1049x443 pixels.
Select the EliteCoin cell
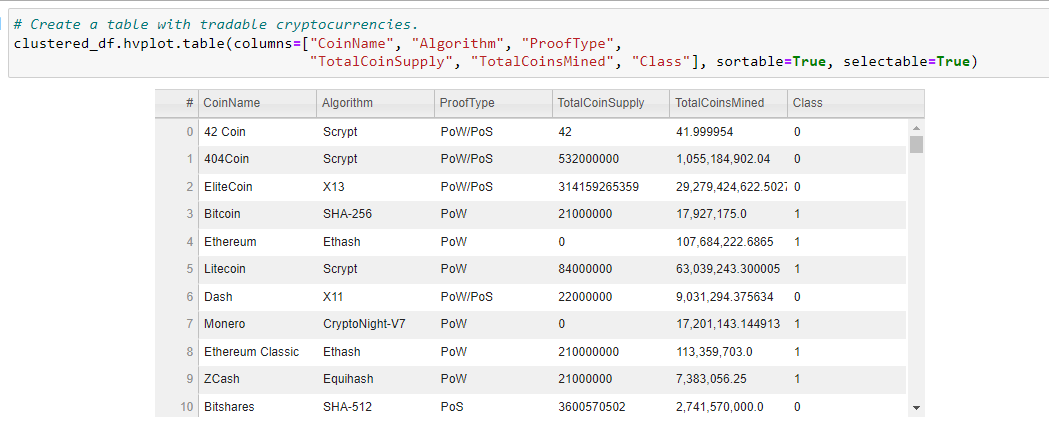point(258,187)
